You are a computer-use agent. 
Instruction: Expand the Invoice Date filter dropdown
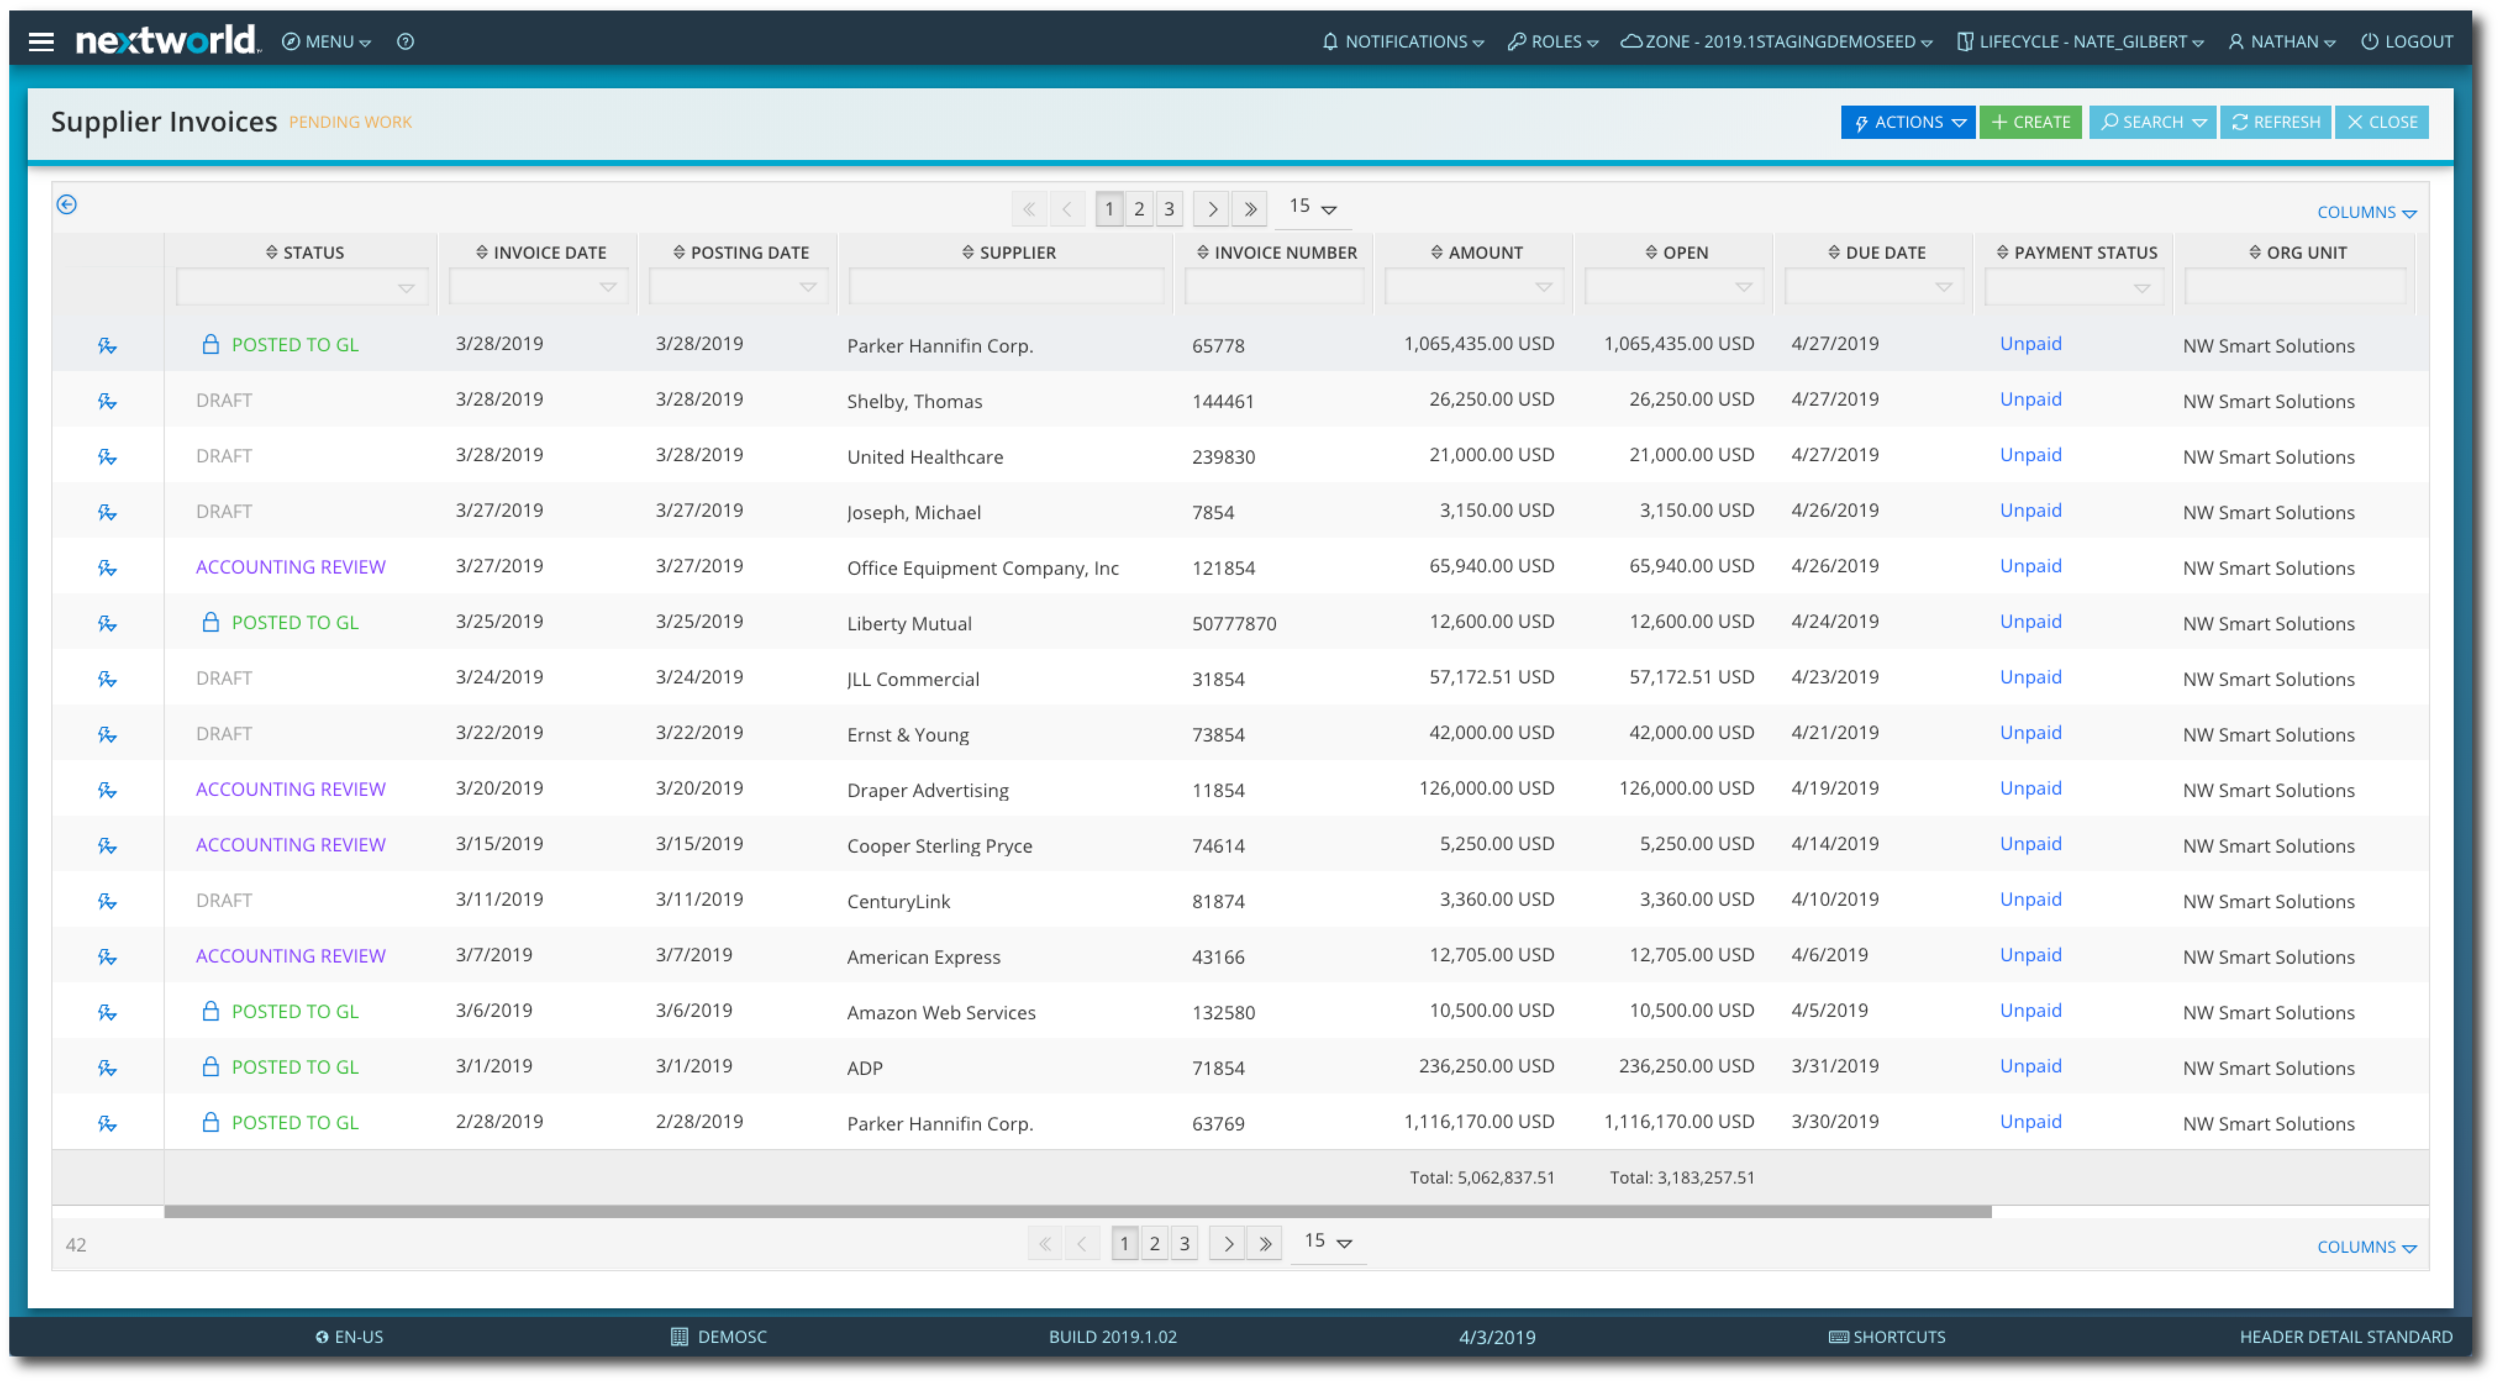[x=608, y=287]
